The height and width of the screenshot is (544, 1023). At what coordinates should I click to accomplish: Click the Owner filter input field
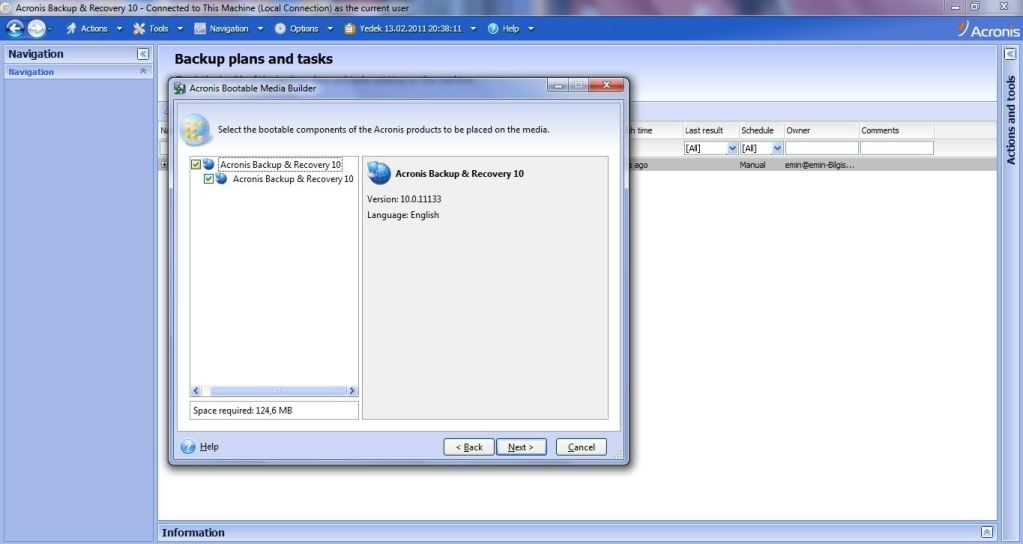click(x=821, y=148)
